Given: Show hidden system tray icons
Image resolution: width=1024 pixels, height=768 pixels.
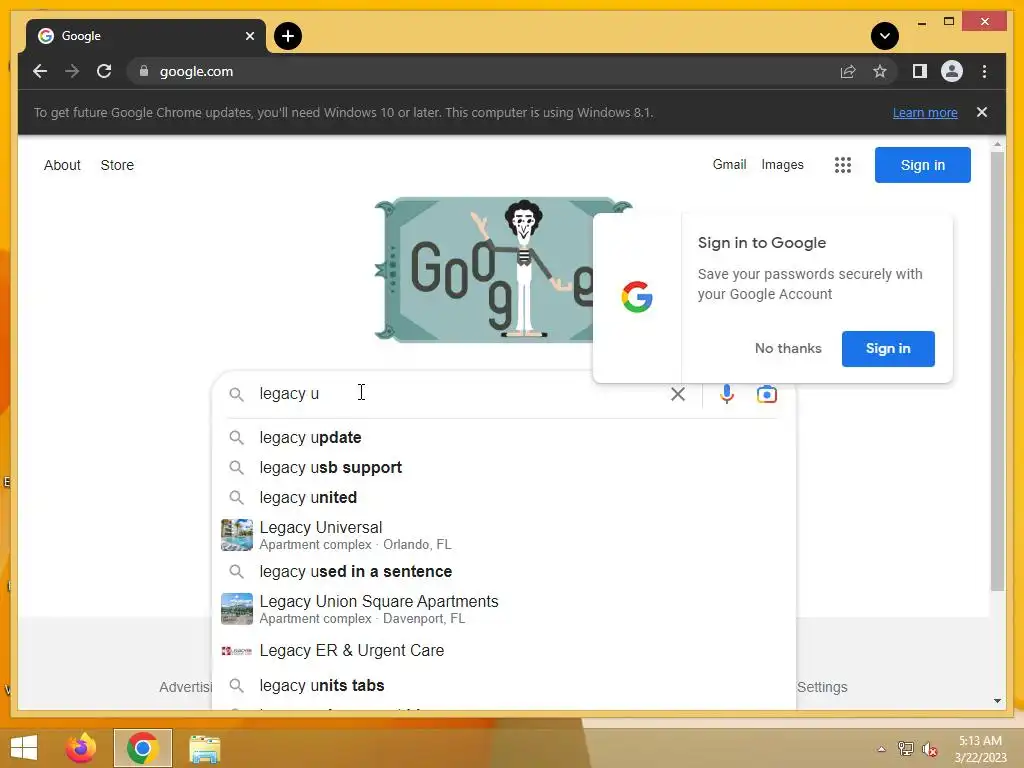Looking at the screenshot, I should pos(881,749).
